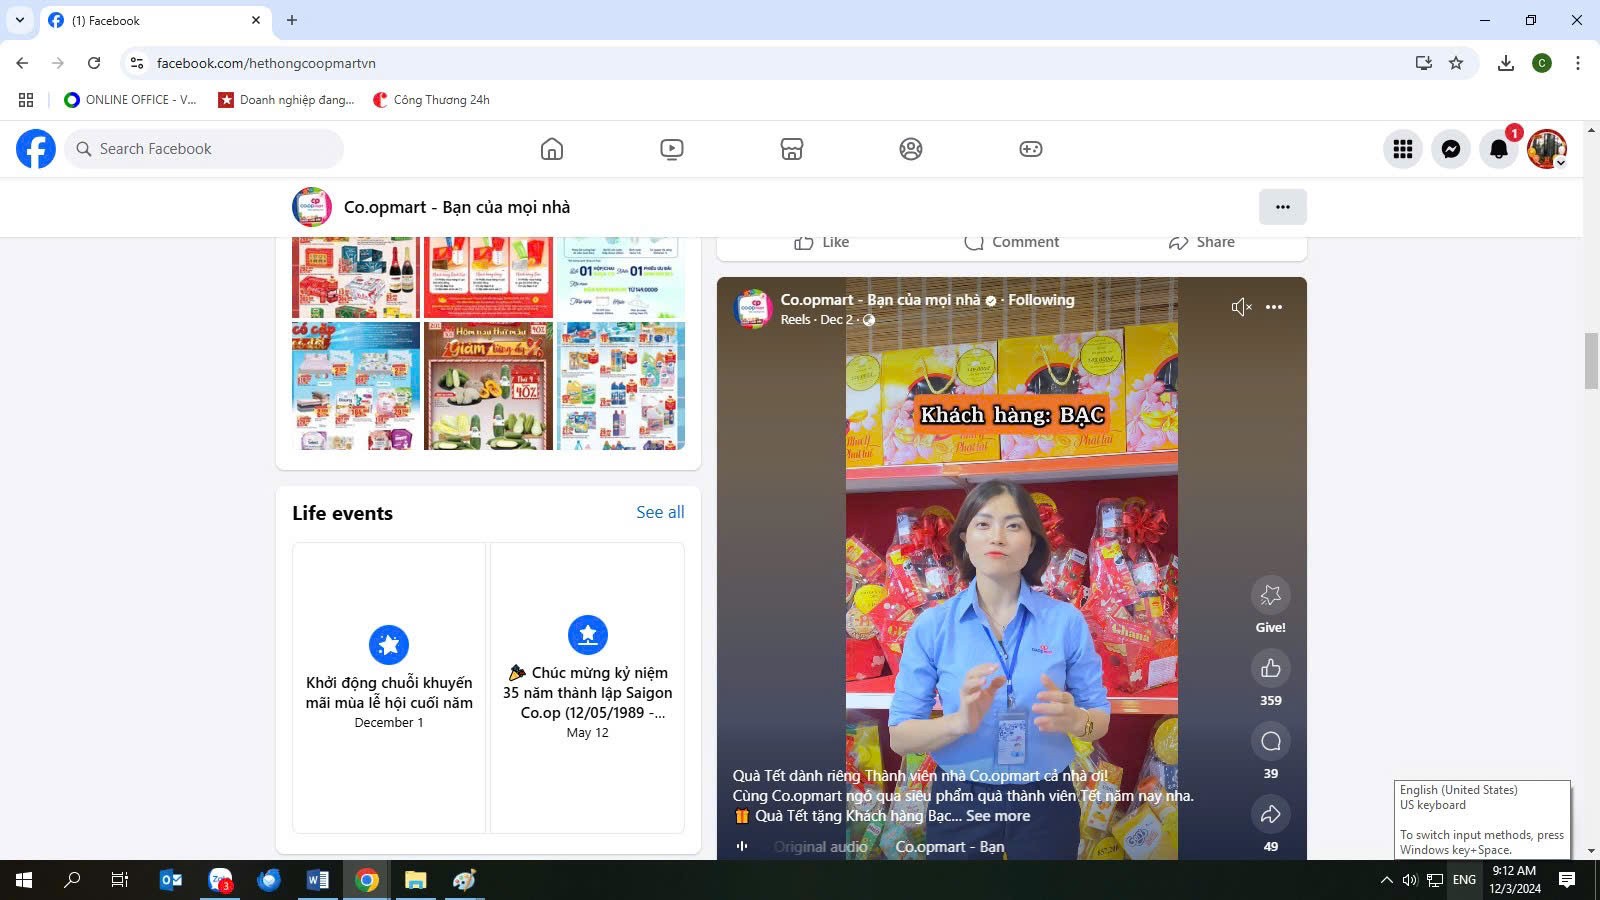Click the address bar URL
Viewport: 1600px width, 900px height.
(266, 63)
